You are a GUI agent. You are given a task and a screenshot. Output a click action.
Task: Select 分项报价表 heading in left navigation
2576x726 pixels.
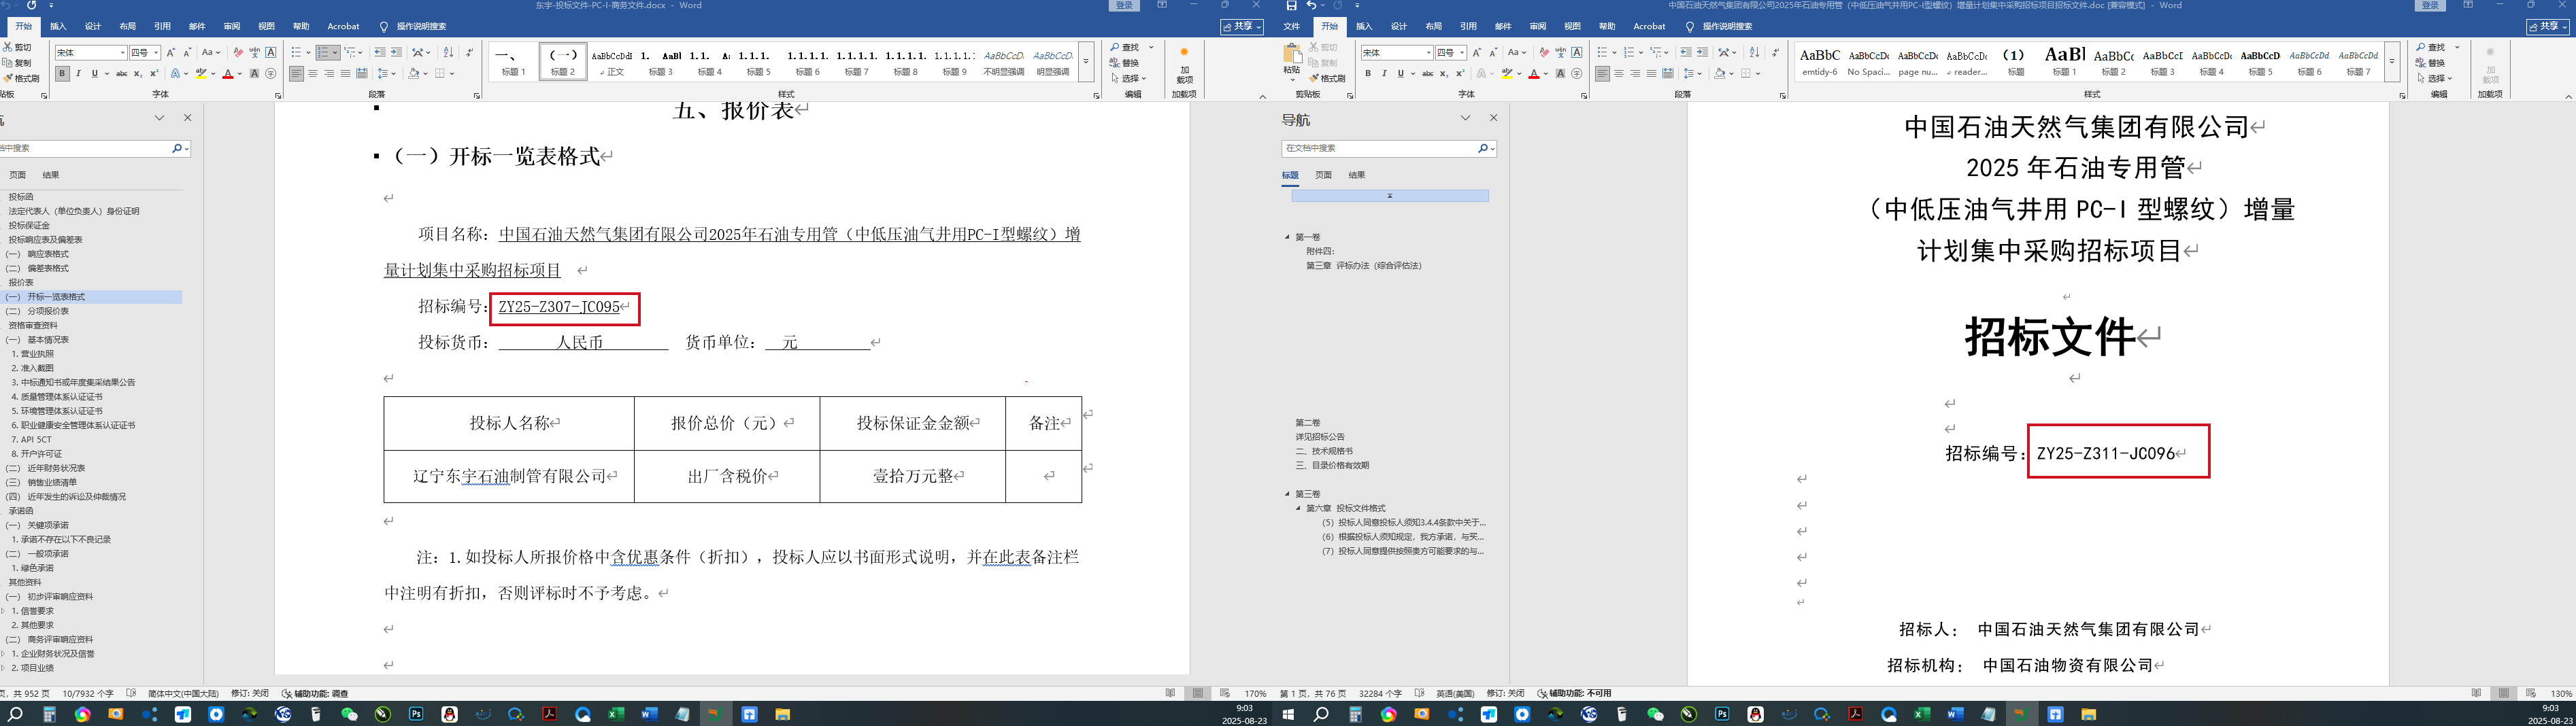[47, 311]
